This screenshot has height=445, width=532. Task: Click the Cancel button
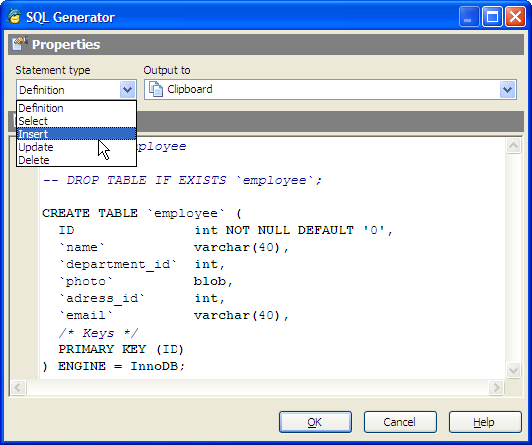400,422
